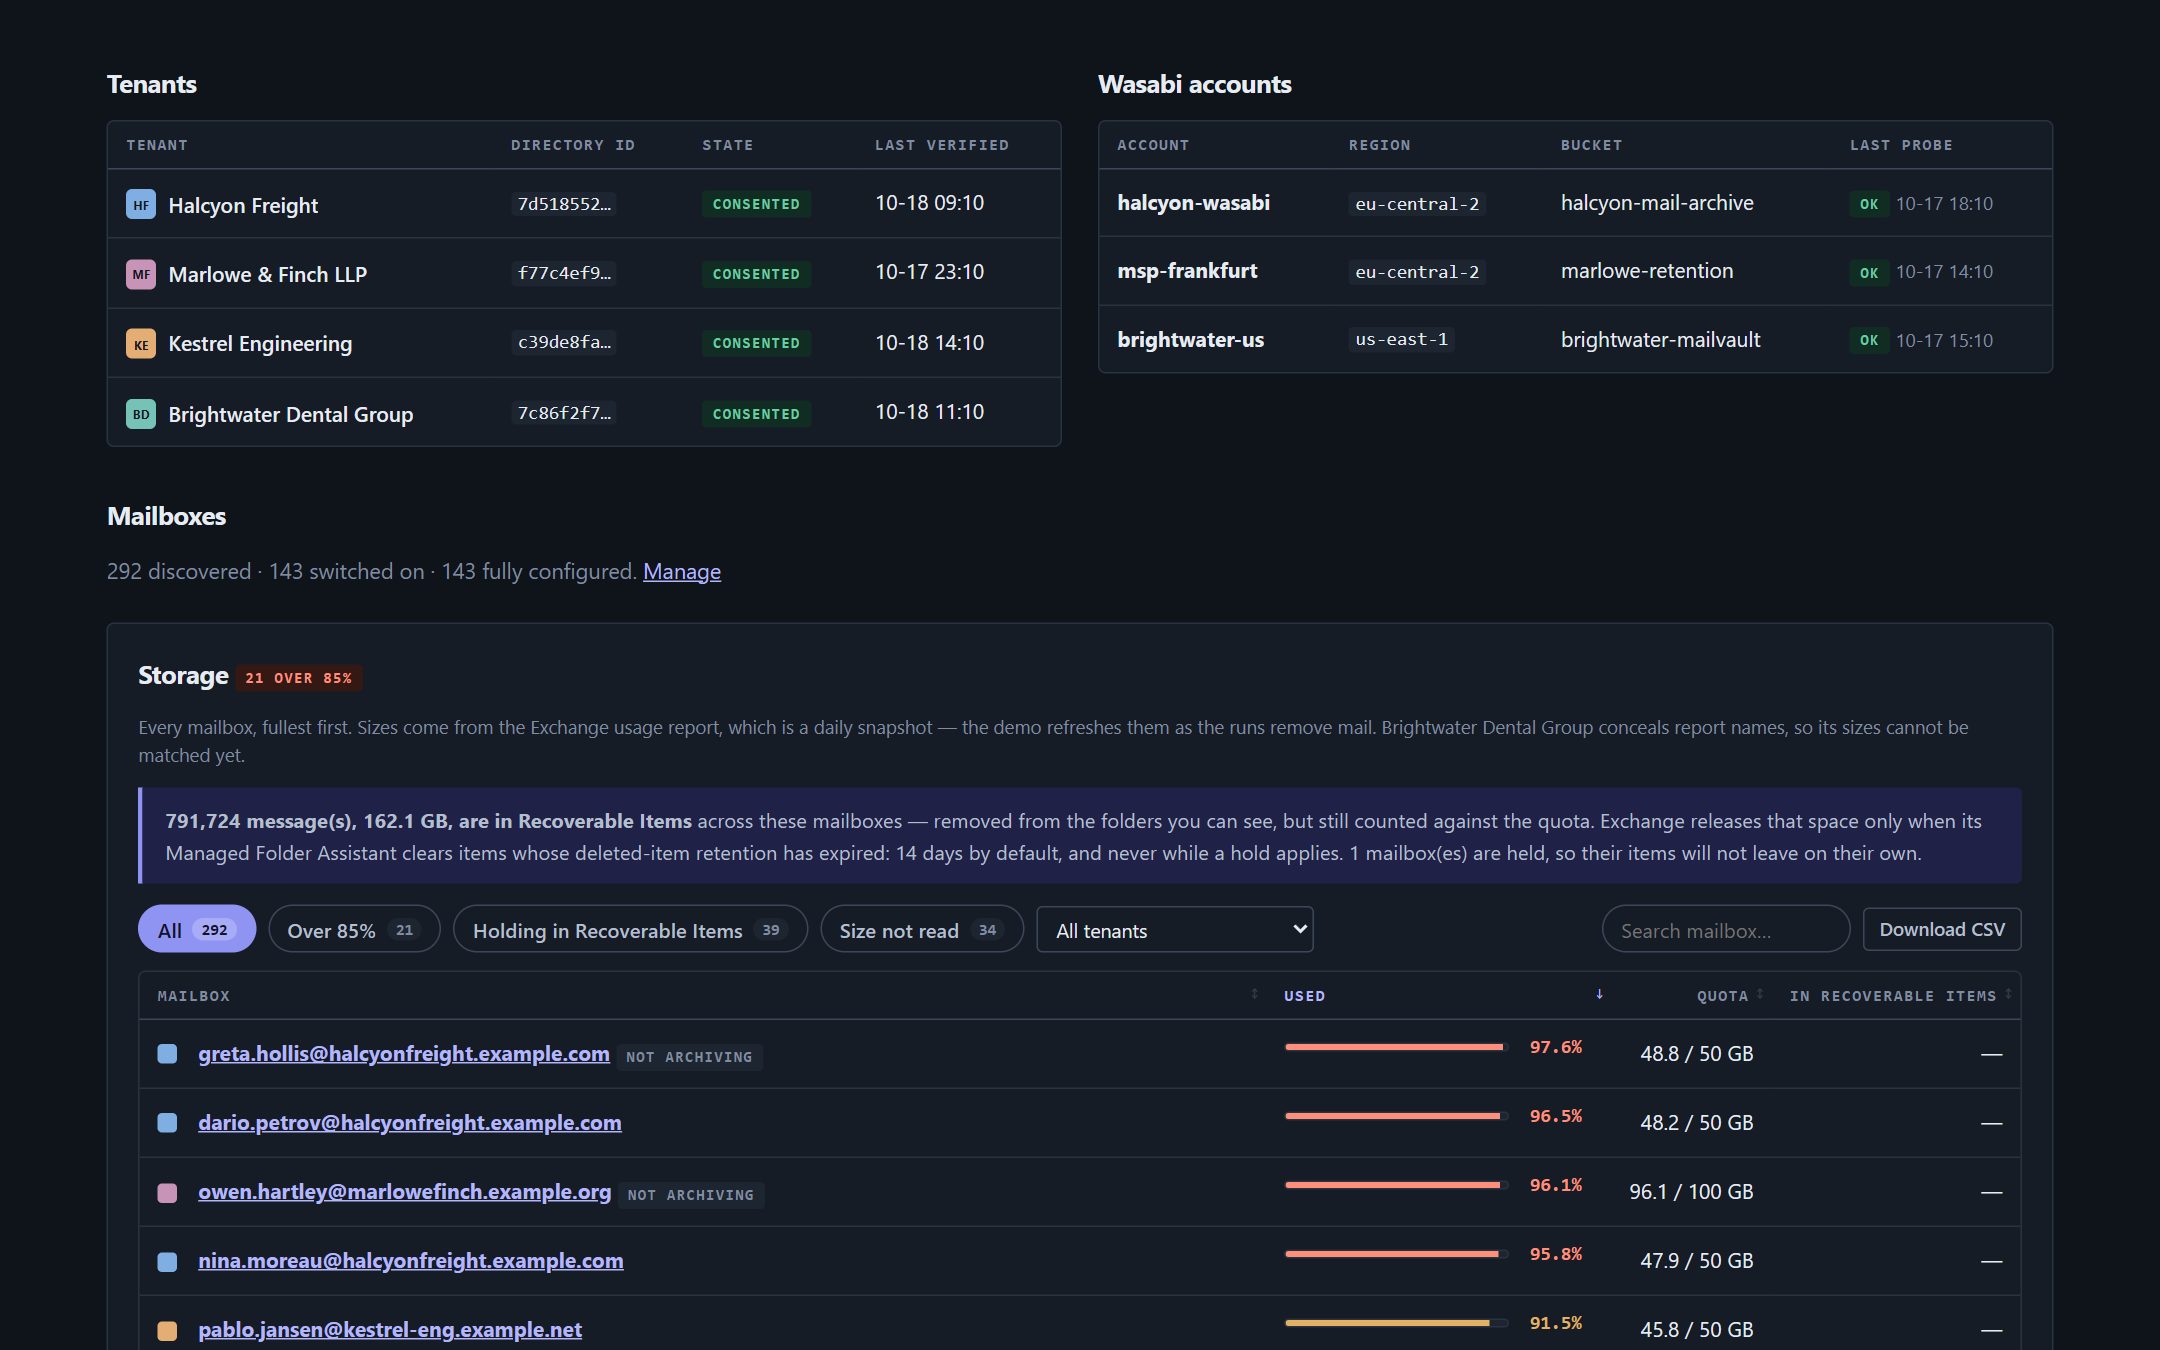Screen dimensions: 2160x1350
Task: Open dario.petrov@halcyonfreight.example.com mailbox
Action: (x=410, y=1123)
